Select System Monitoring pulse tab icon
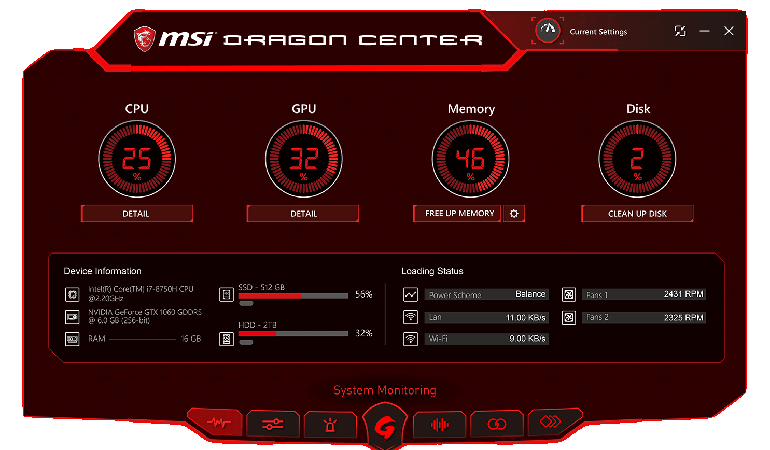 217,422
